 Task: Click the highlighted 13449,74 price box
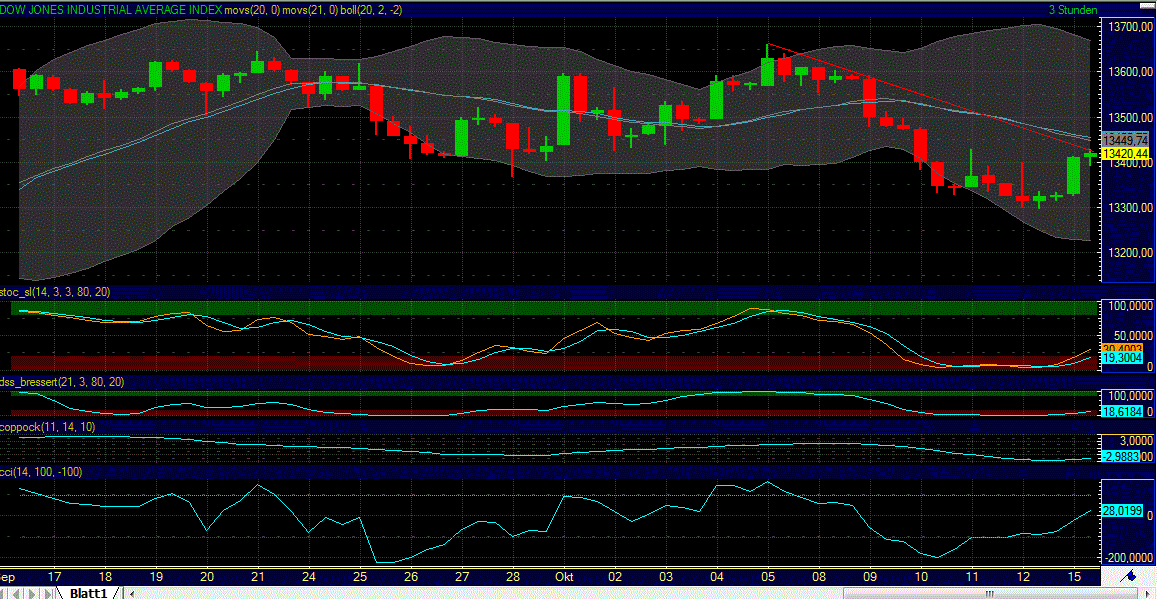point(1124,139)
